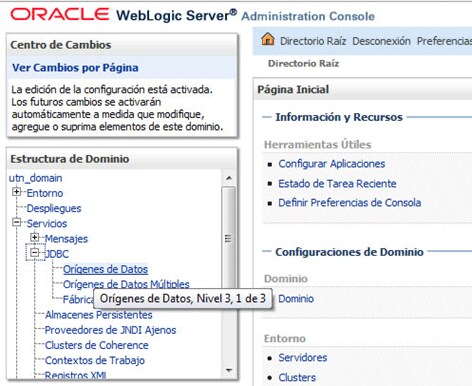472x386 pixels.
Task: Open Ver Cambios por Página link
Action: point(75,68)
